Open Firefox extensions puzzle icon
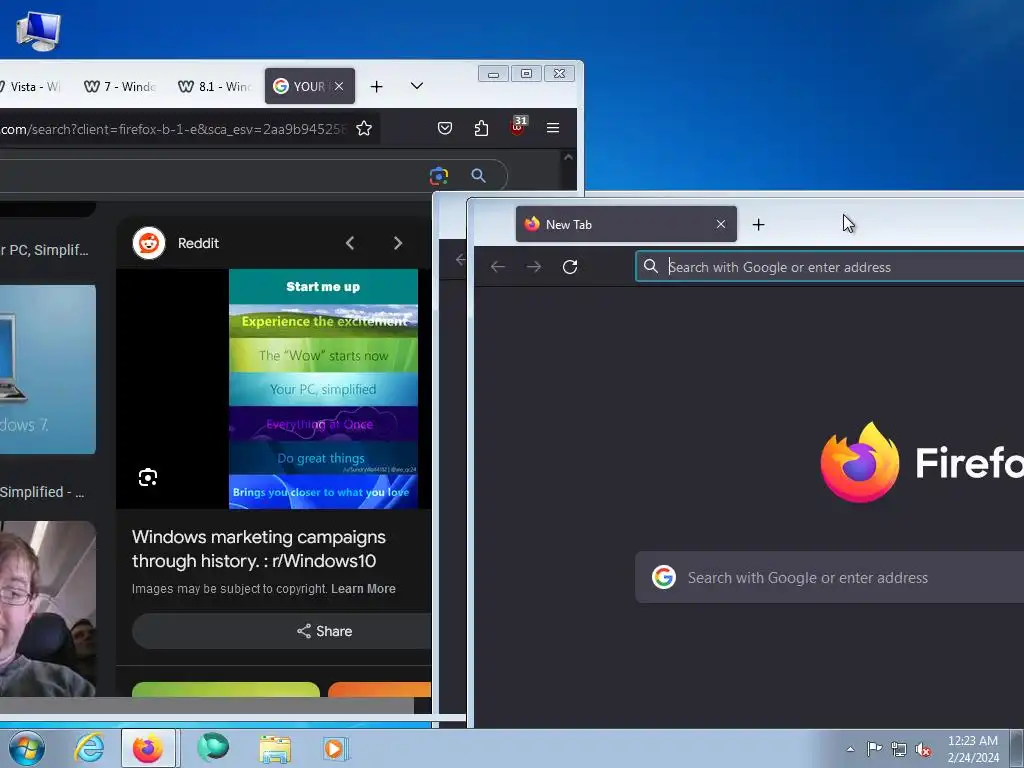Image resolution: width=1024 pixels, height=768 pixels. (481, 128)
